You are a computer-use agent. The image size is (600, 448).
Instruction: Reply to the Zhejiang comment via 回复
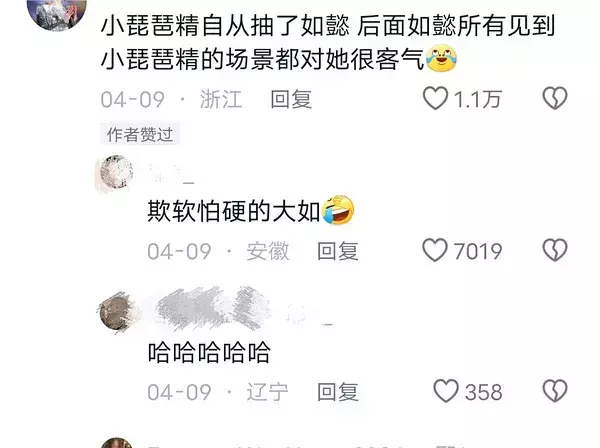pos(291,99)
